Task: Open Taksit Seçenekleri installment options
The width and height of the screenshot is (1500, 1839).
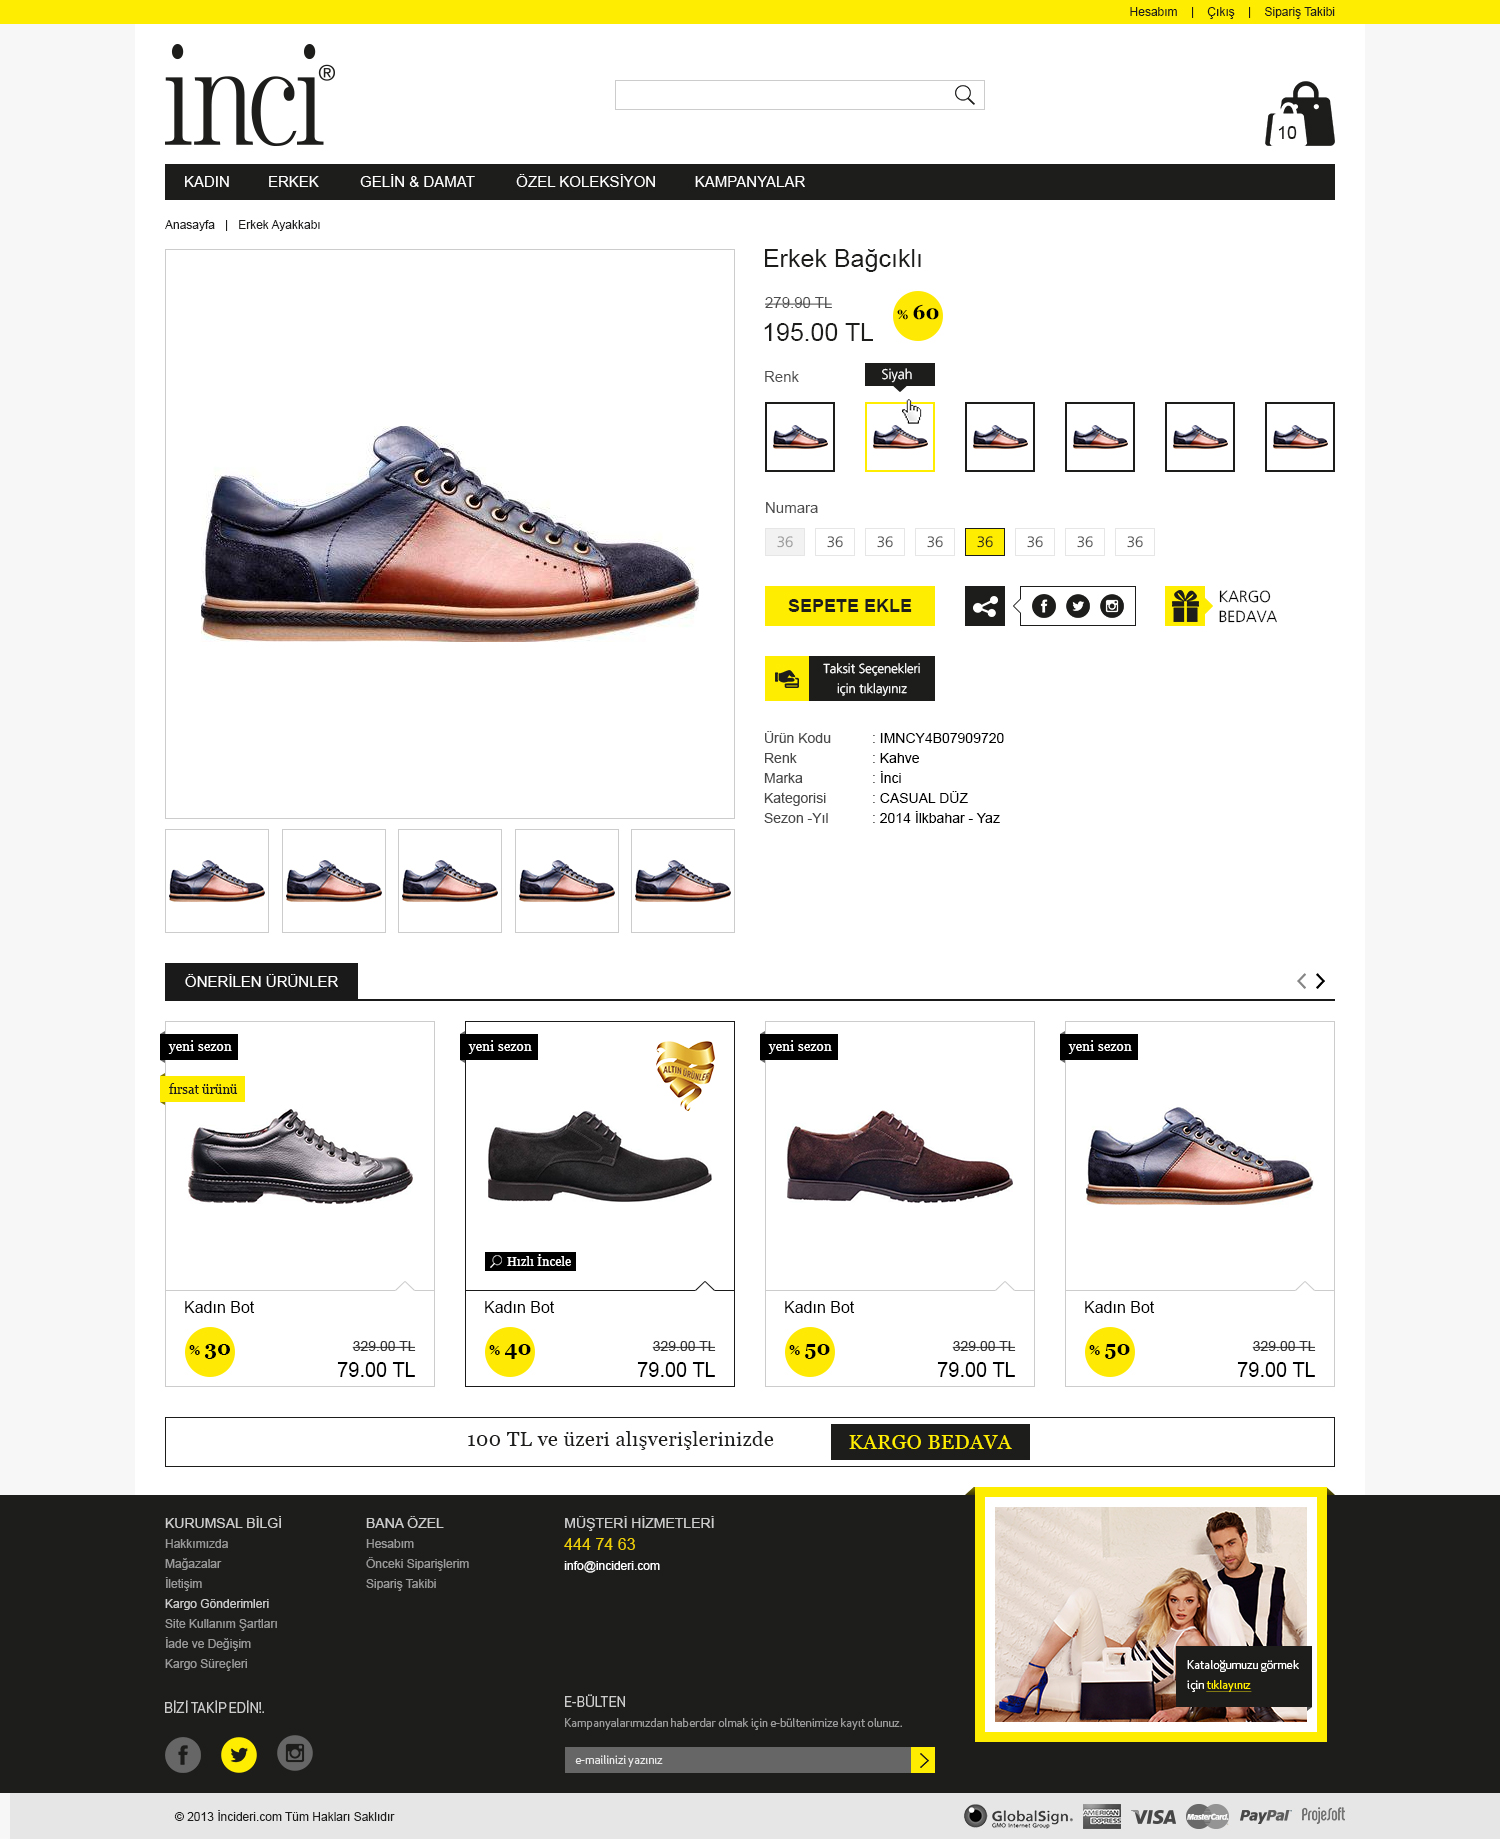Action: pos(850,678)
